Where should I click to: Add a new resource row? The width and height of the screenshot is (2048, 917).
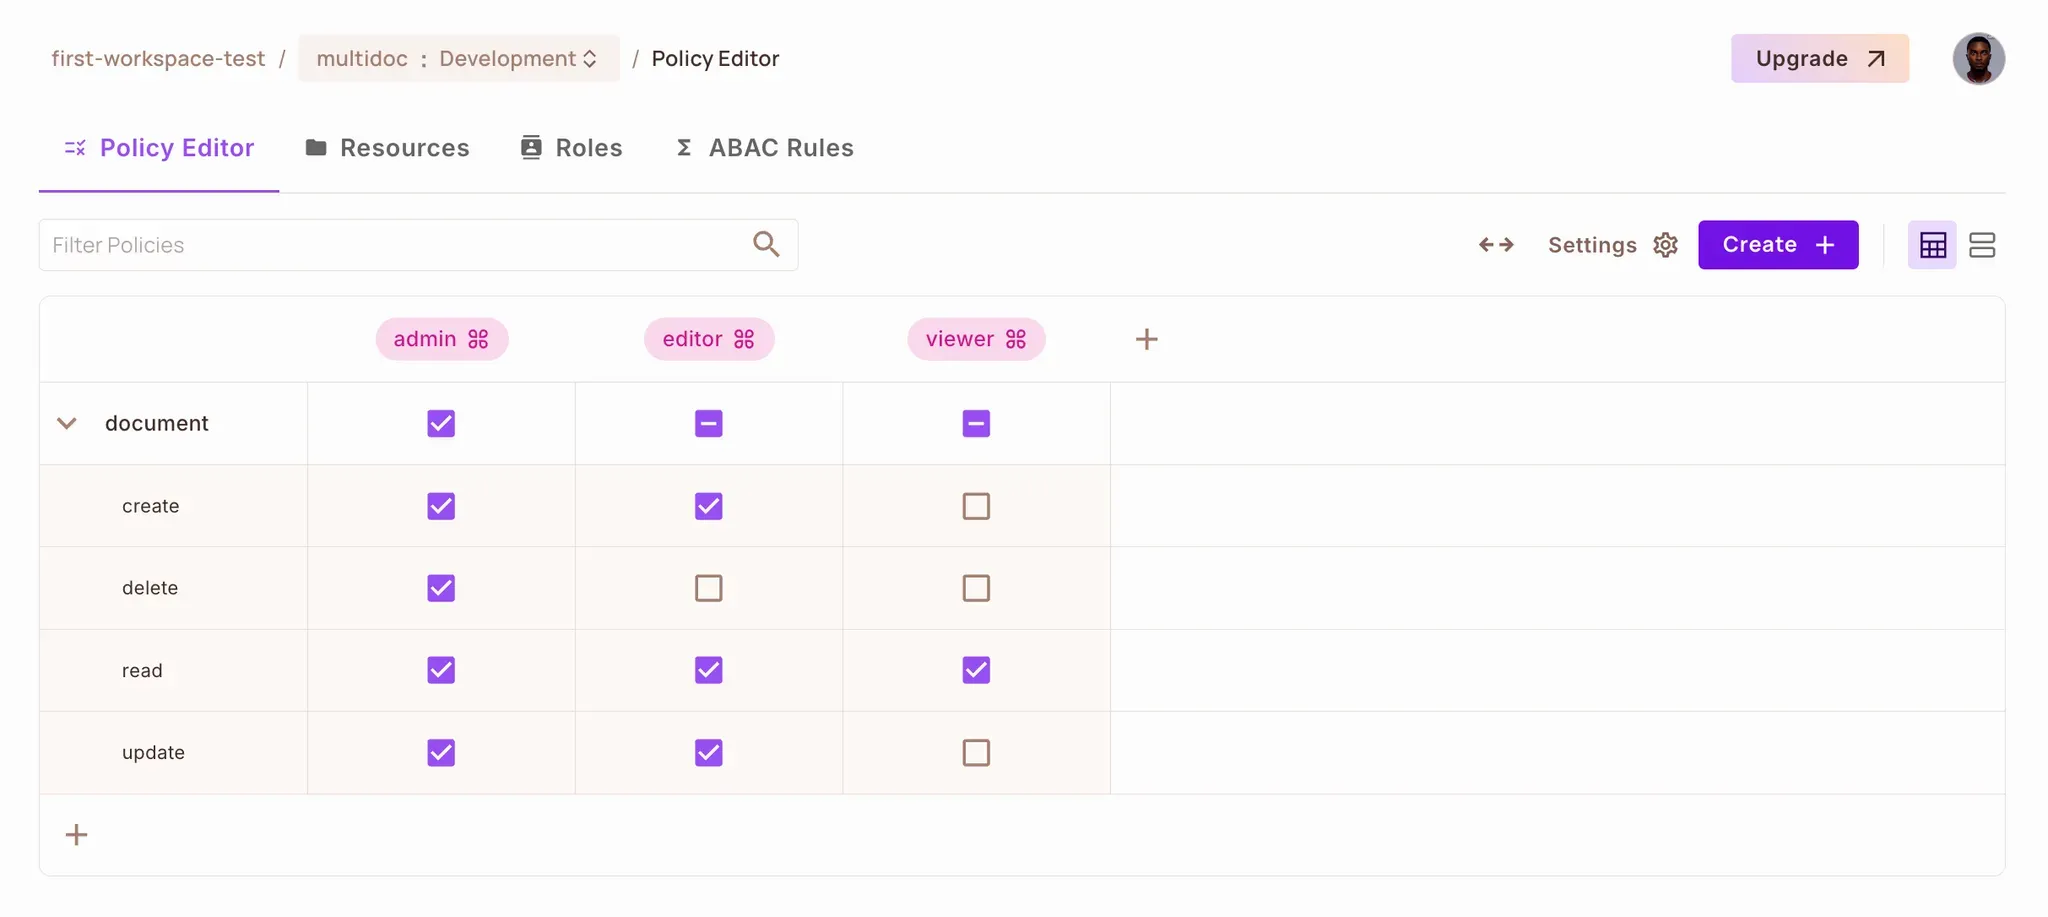tap(76, 835)
